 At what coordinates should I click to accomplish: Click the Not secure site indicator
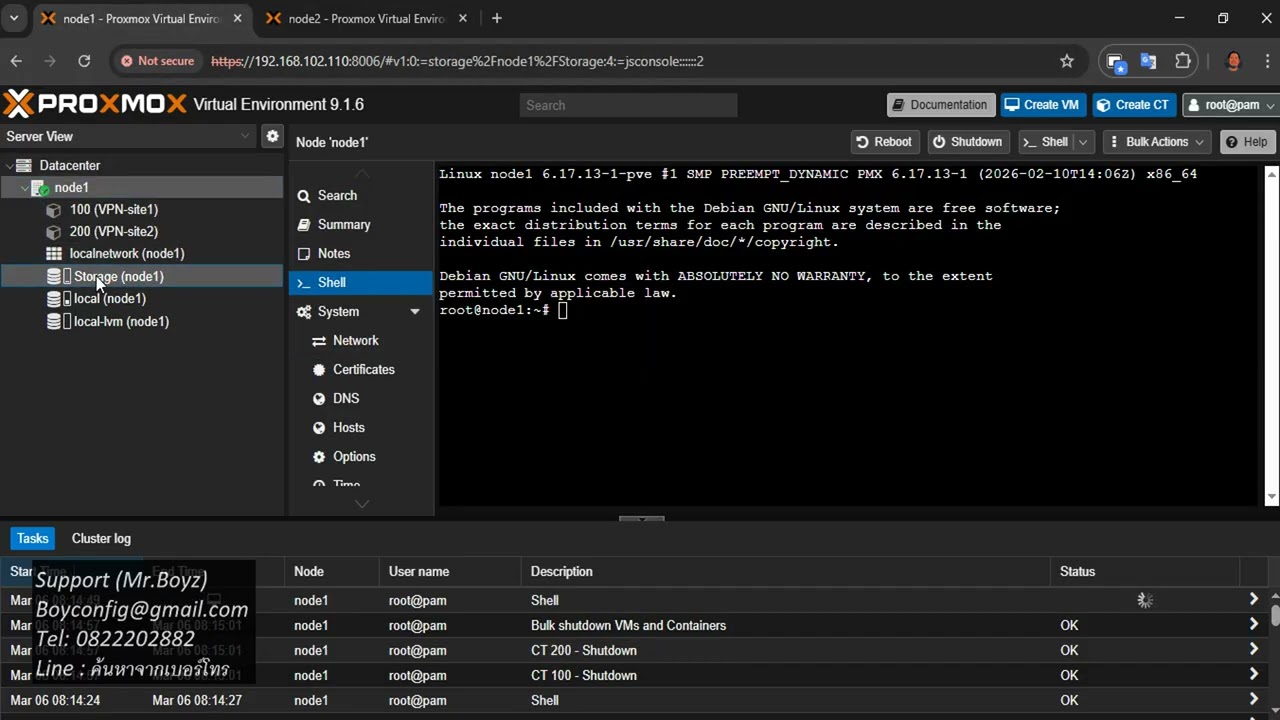[x=157, y=61]
